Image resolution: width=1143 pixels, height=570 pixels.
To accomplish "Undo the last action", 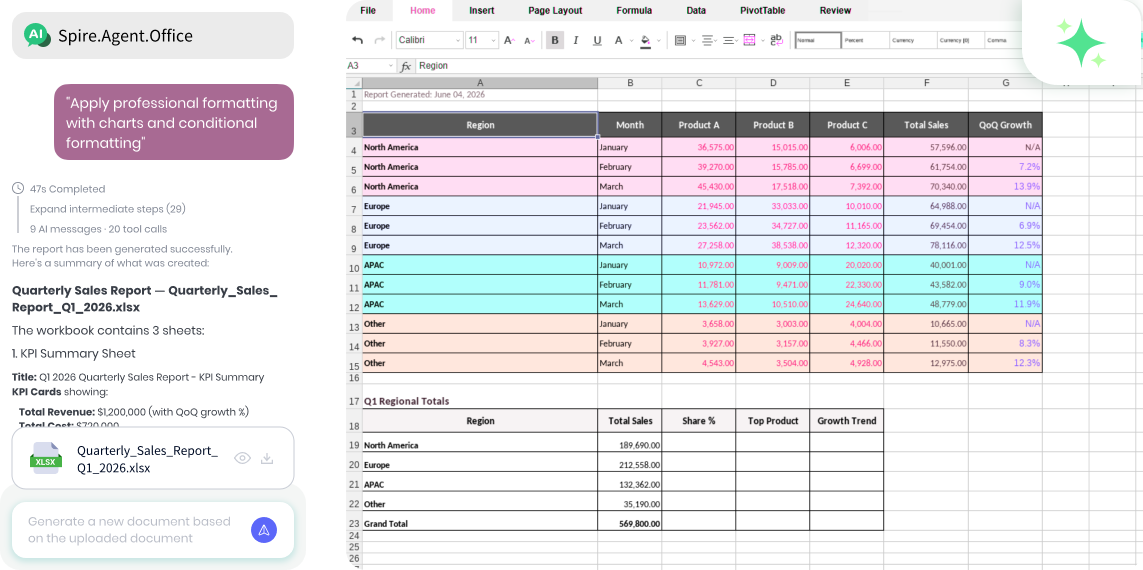I will tap(357, 41).
